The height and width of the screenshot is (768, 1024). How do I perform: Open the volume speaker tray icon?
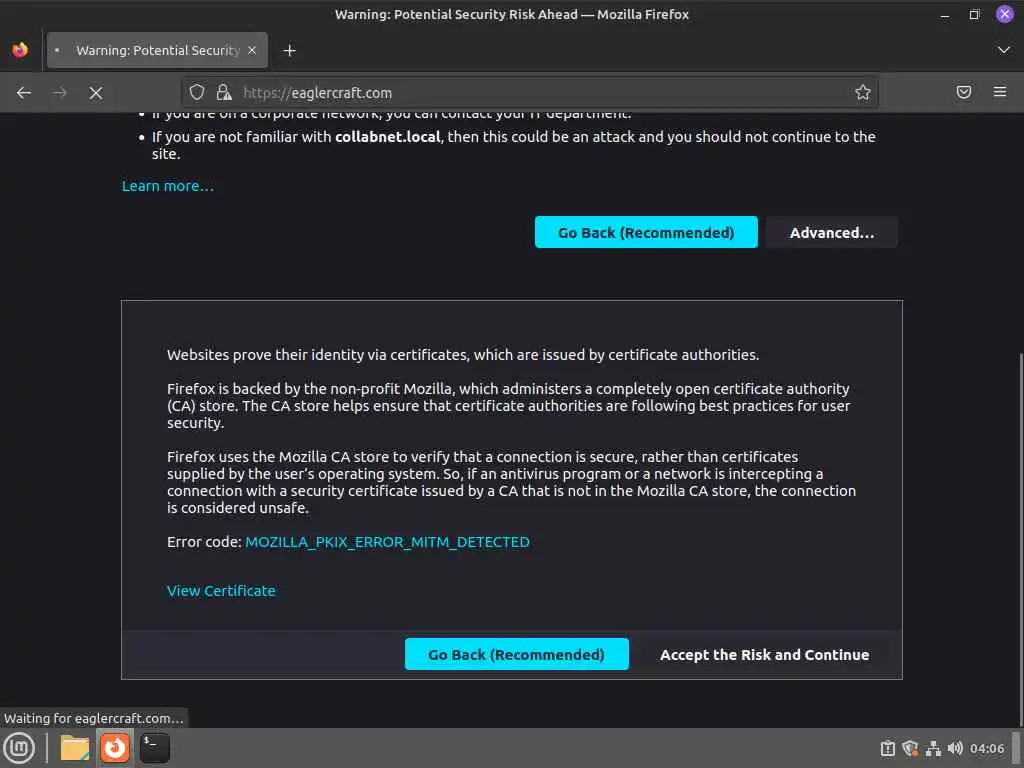[955, 748]
